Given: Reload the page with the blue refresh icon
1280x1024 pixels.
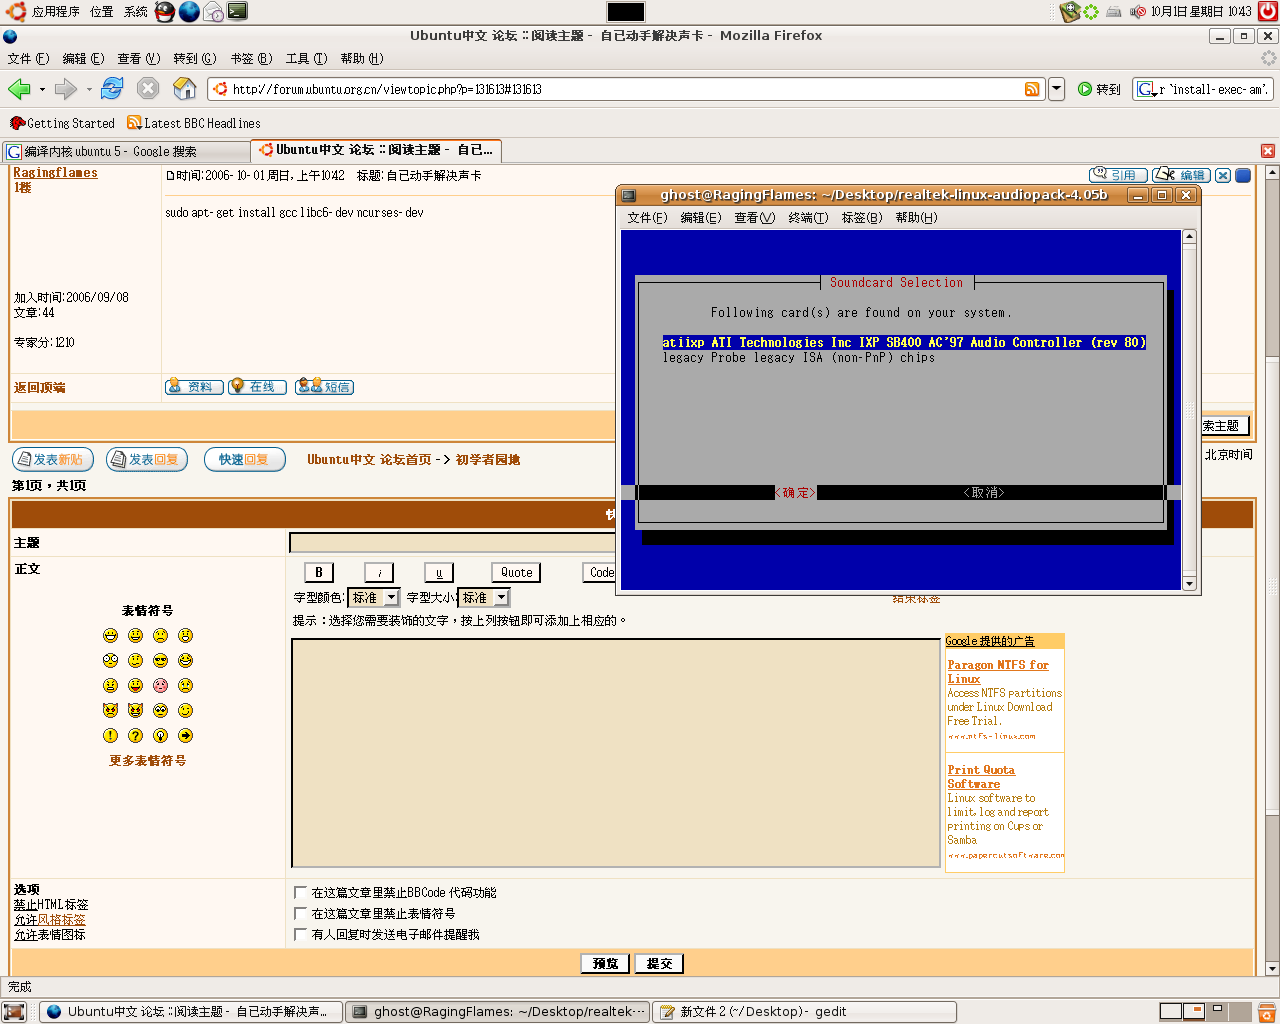Looking at the screenshot, I should pyautogui.click(x=112, y=89).
